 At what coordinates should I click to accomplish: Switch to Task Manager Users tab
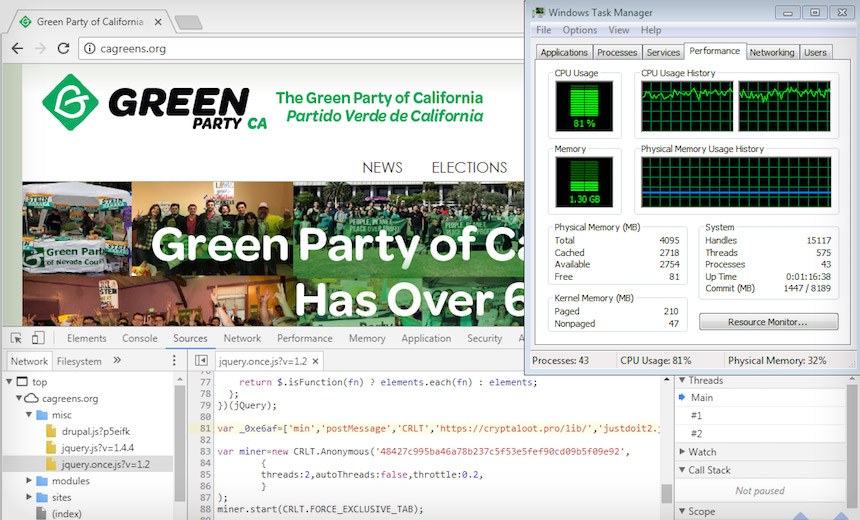click(815, 52)
